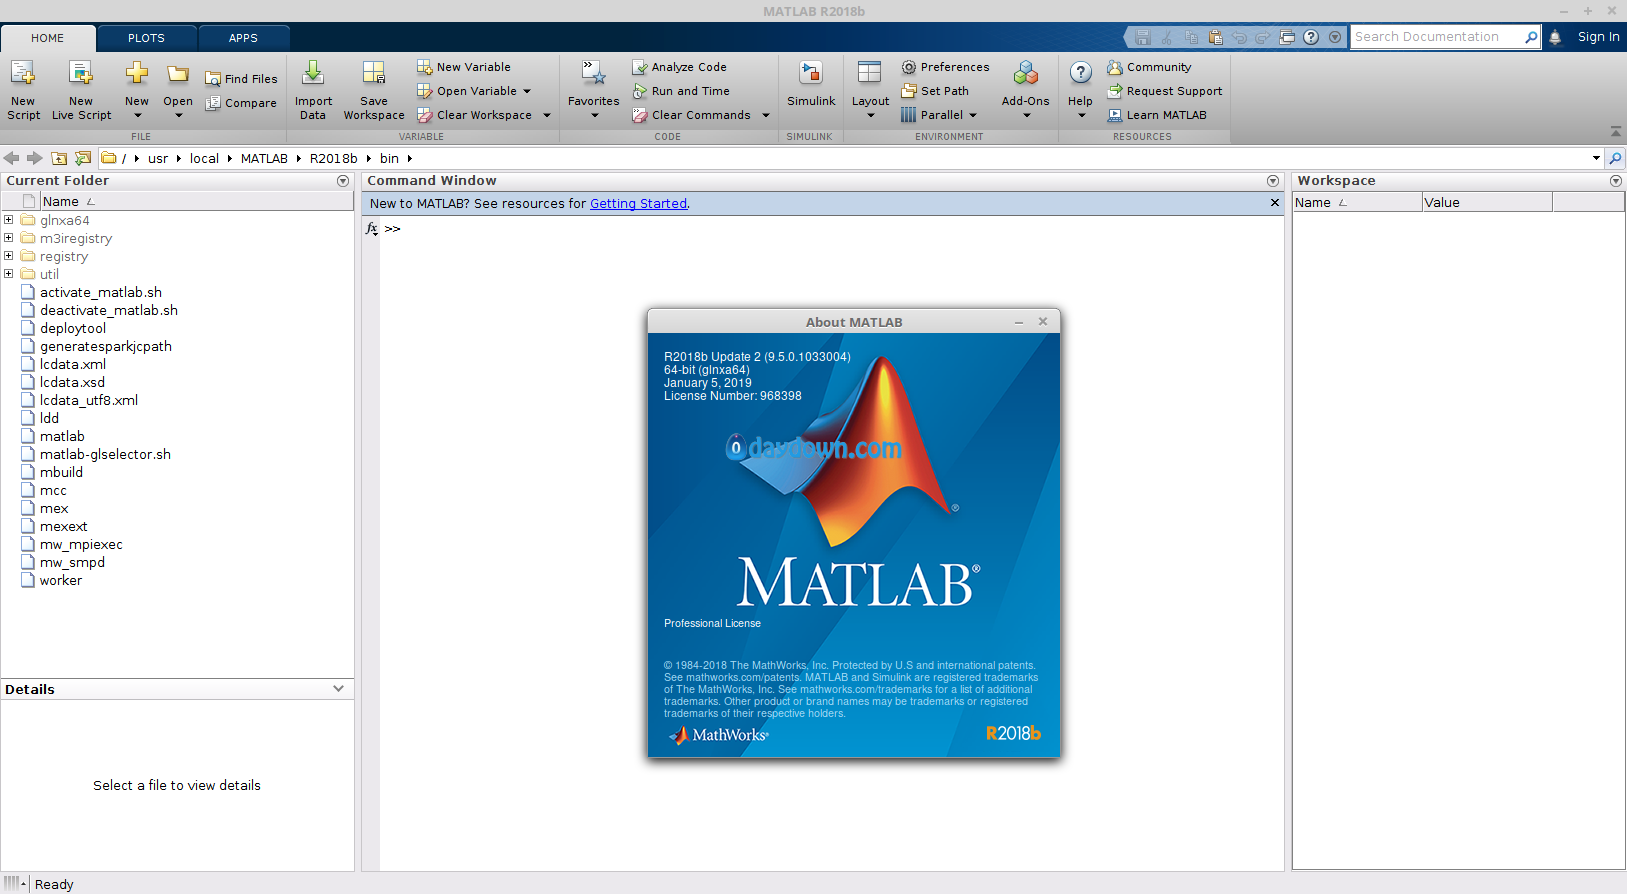The image size is (1627, 894).
Task: Create a New Live Script
Action: point(81,90)
